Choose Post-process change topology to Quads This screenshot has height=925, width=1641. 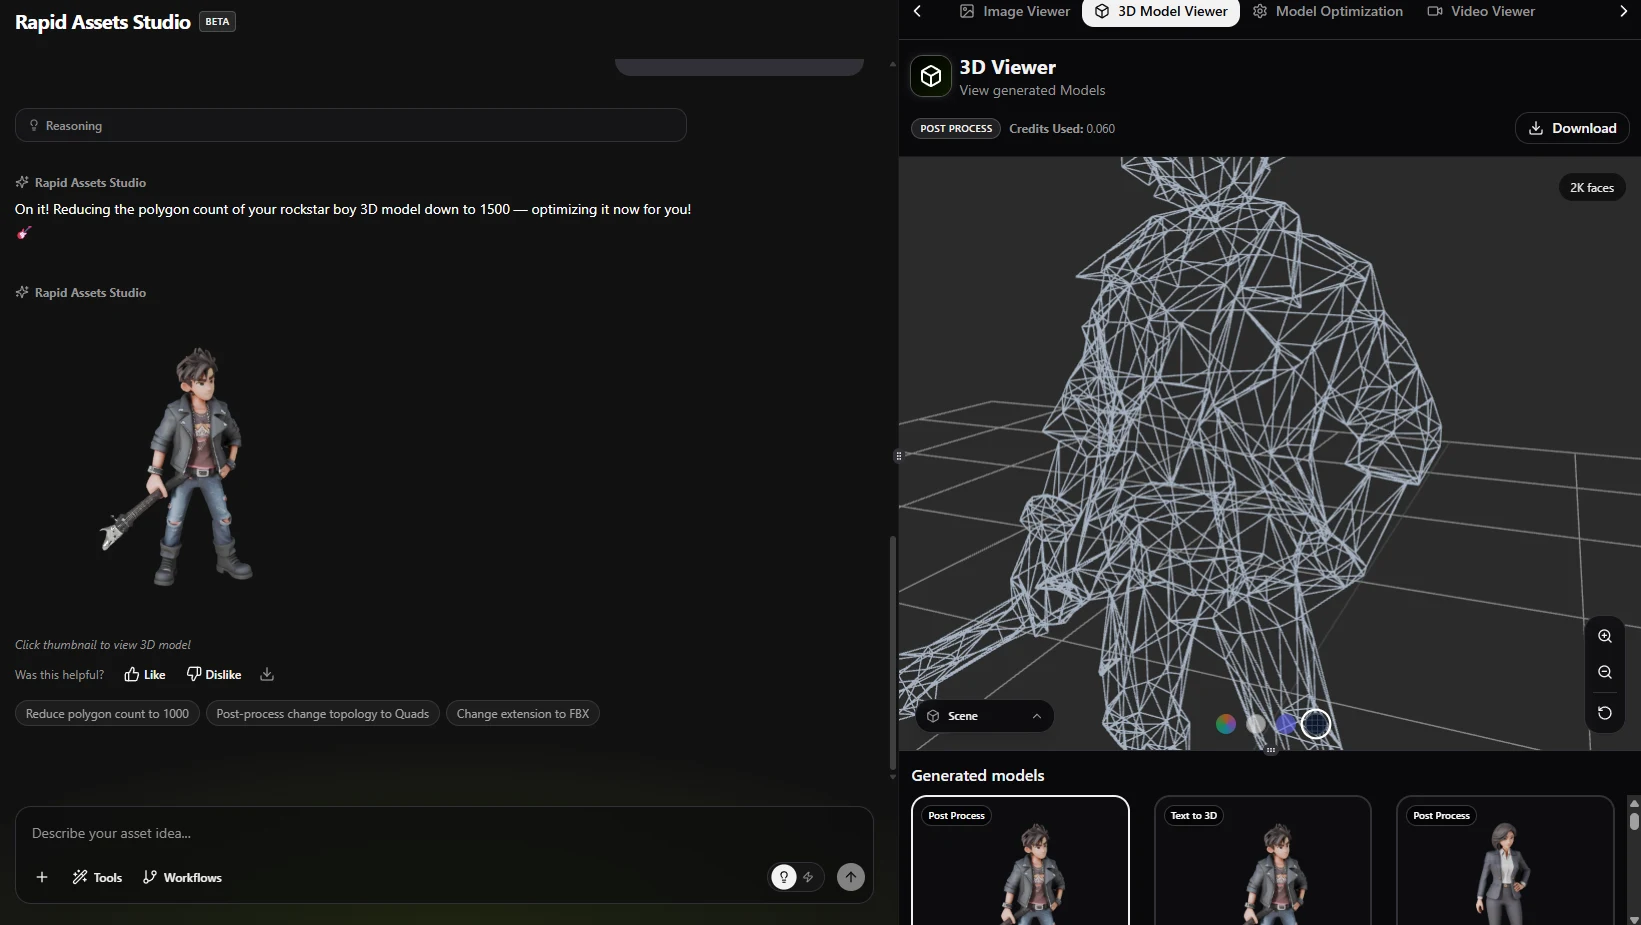pyautogui.click(x=322, y=713)
